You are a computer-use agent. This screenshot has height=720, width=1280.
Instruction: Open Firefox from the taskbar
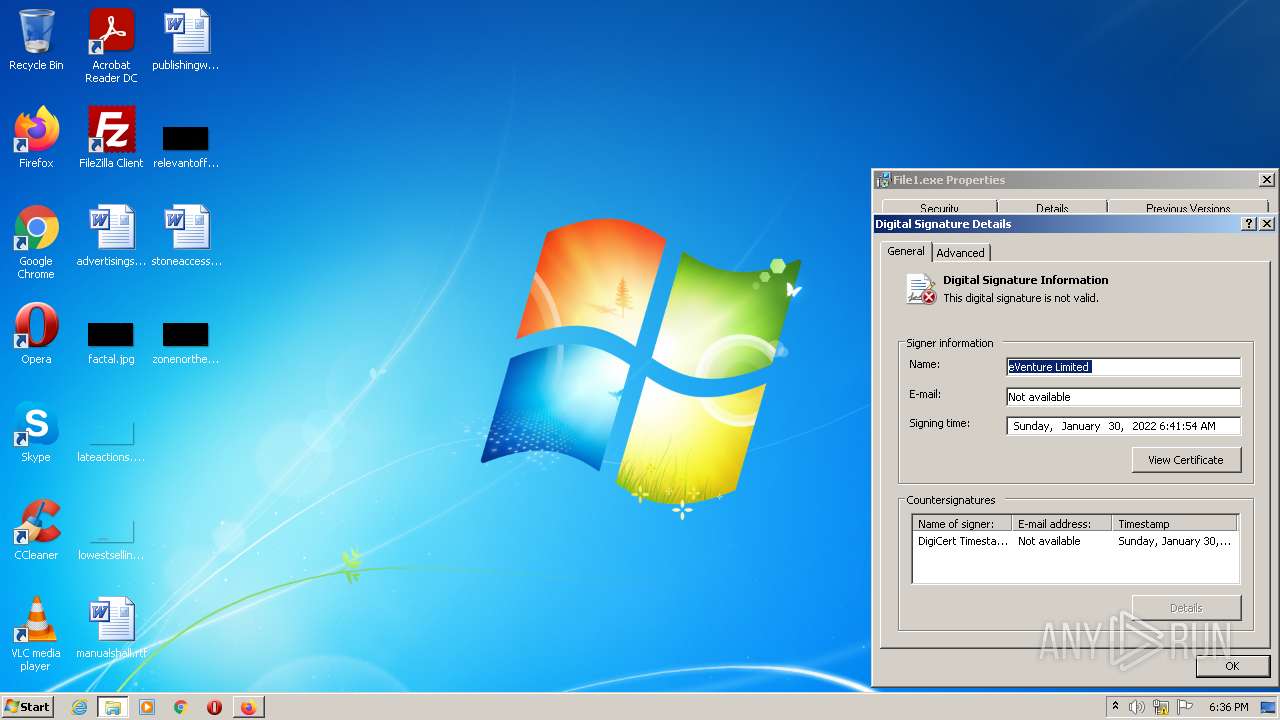(x=248, y=707)
